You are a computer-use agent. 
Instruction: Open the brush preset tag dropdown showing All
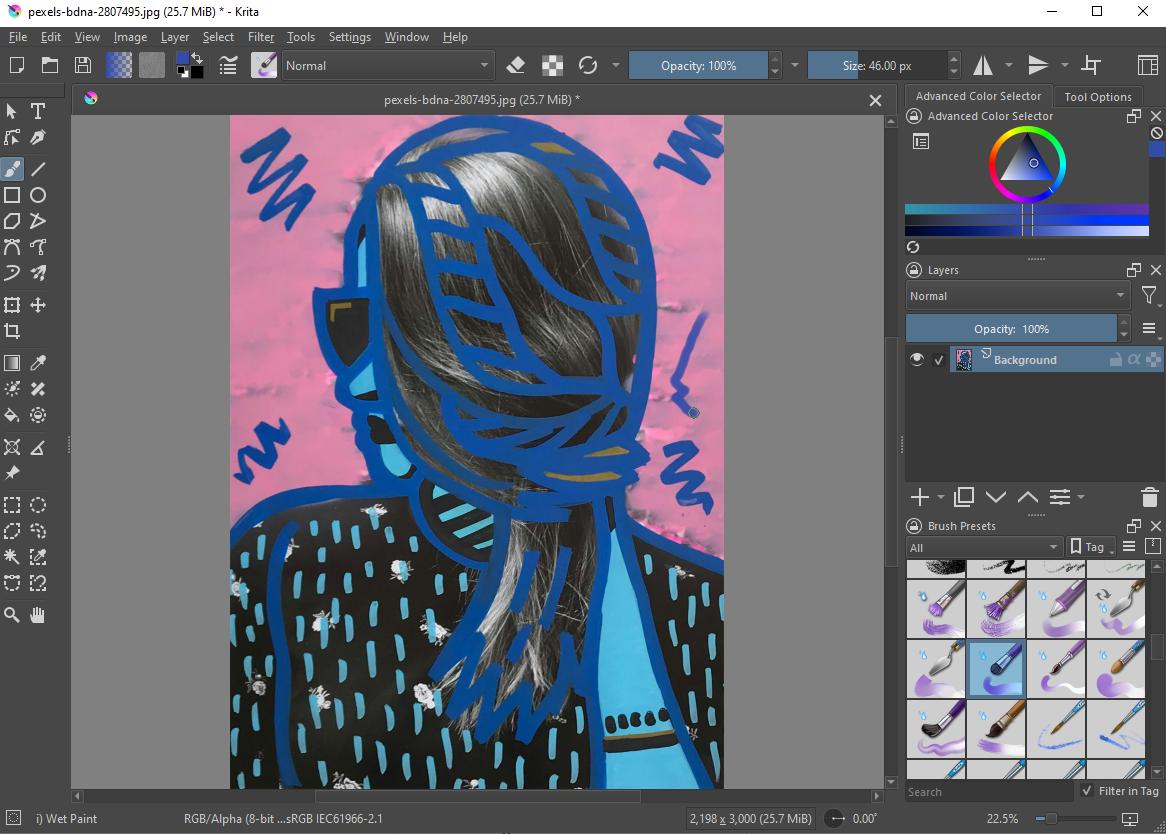983,547
